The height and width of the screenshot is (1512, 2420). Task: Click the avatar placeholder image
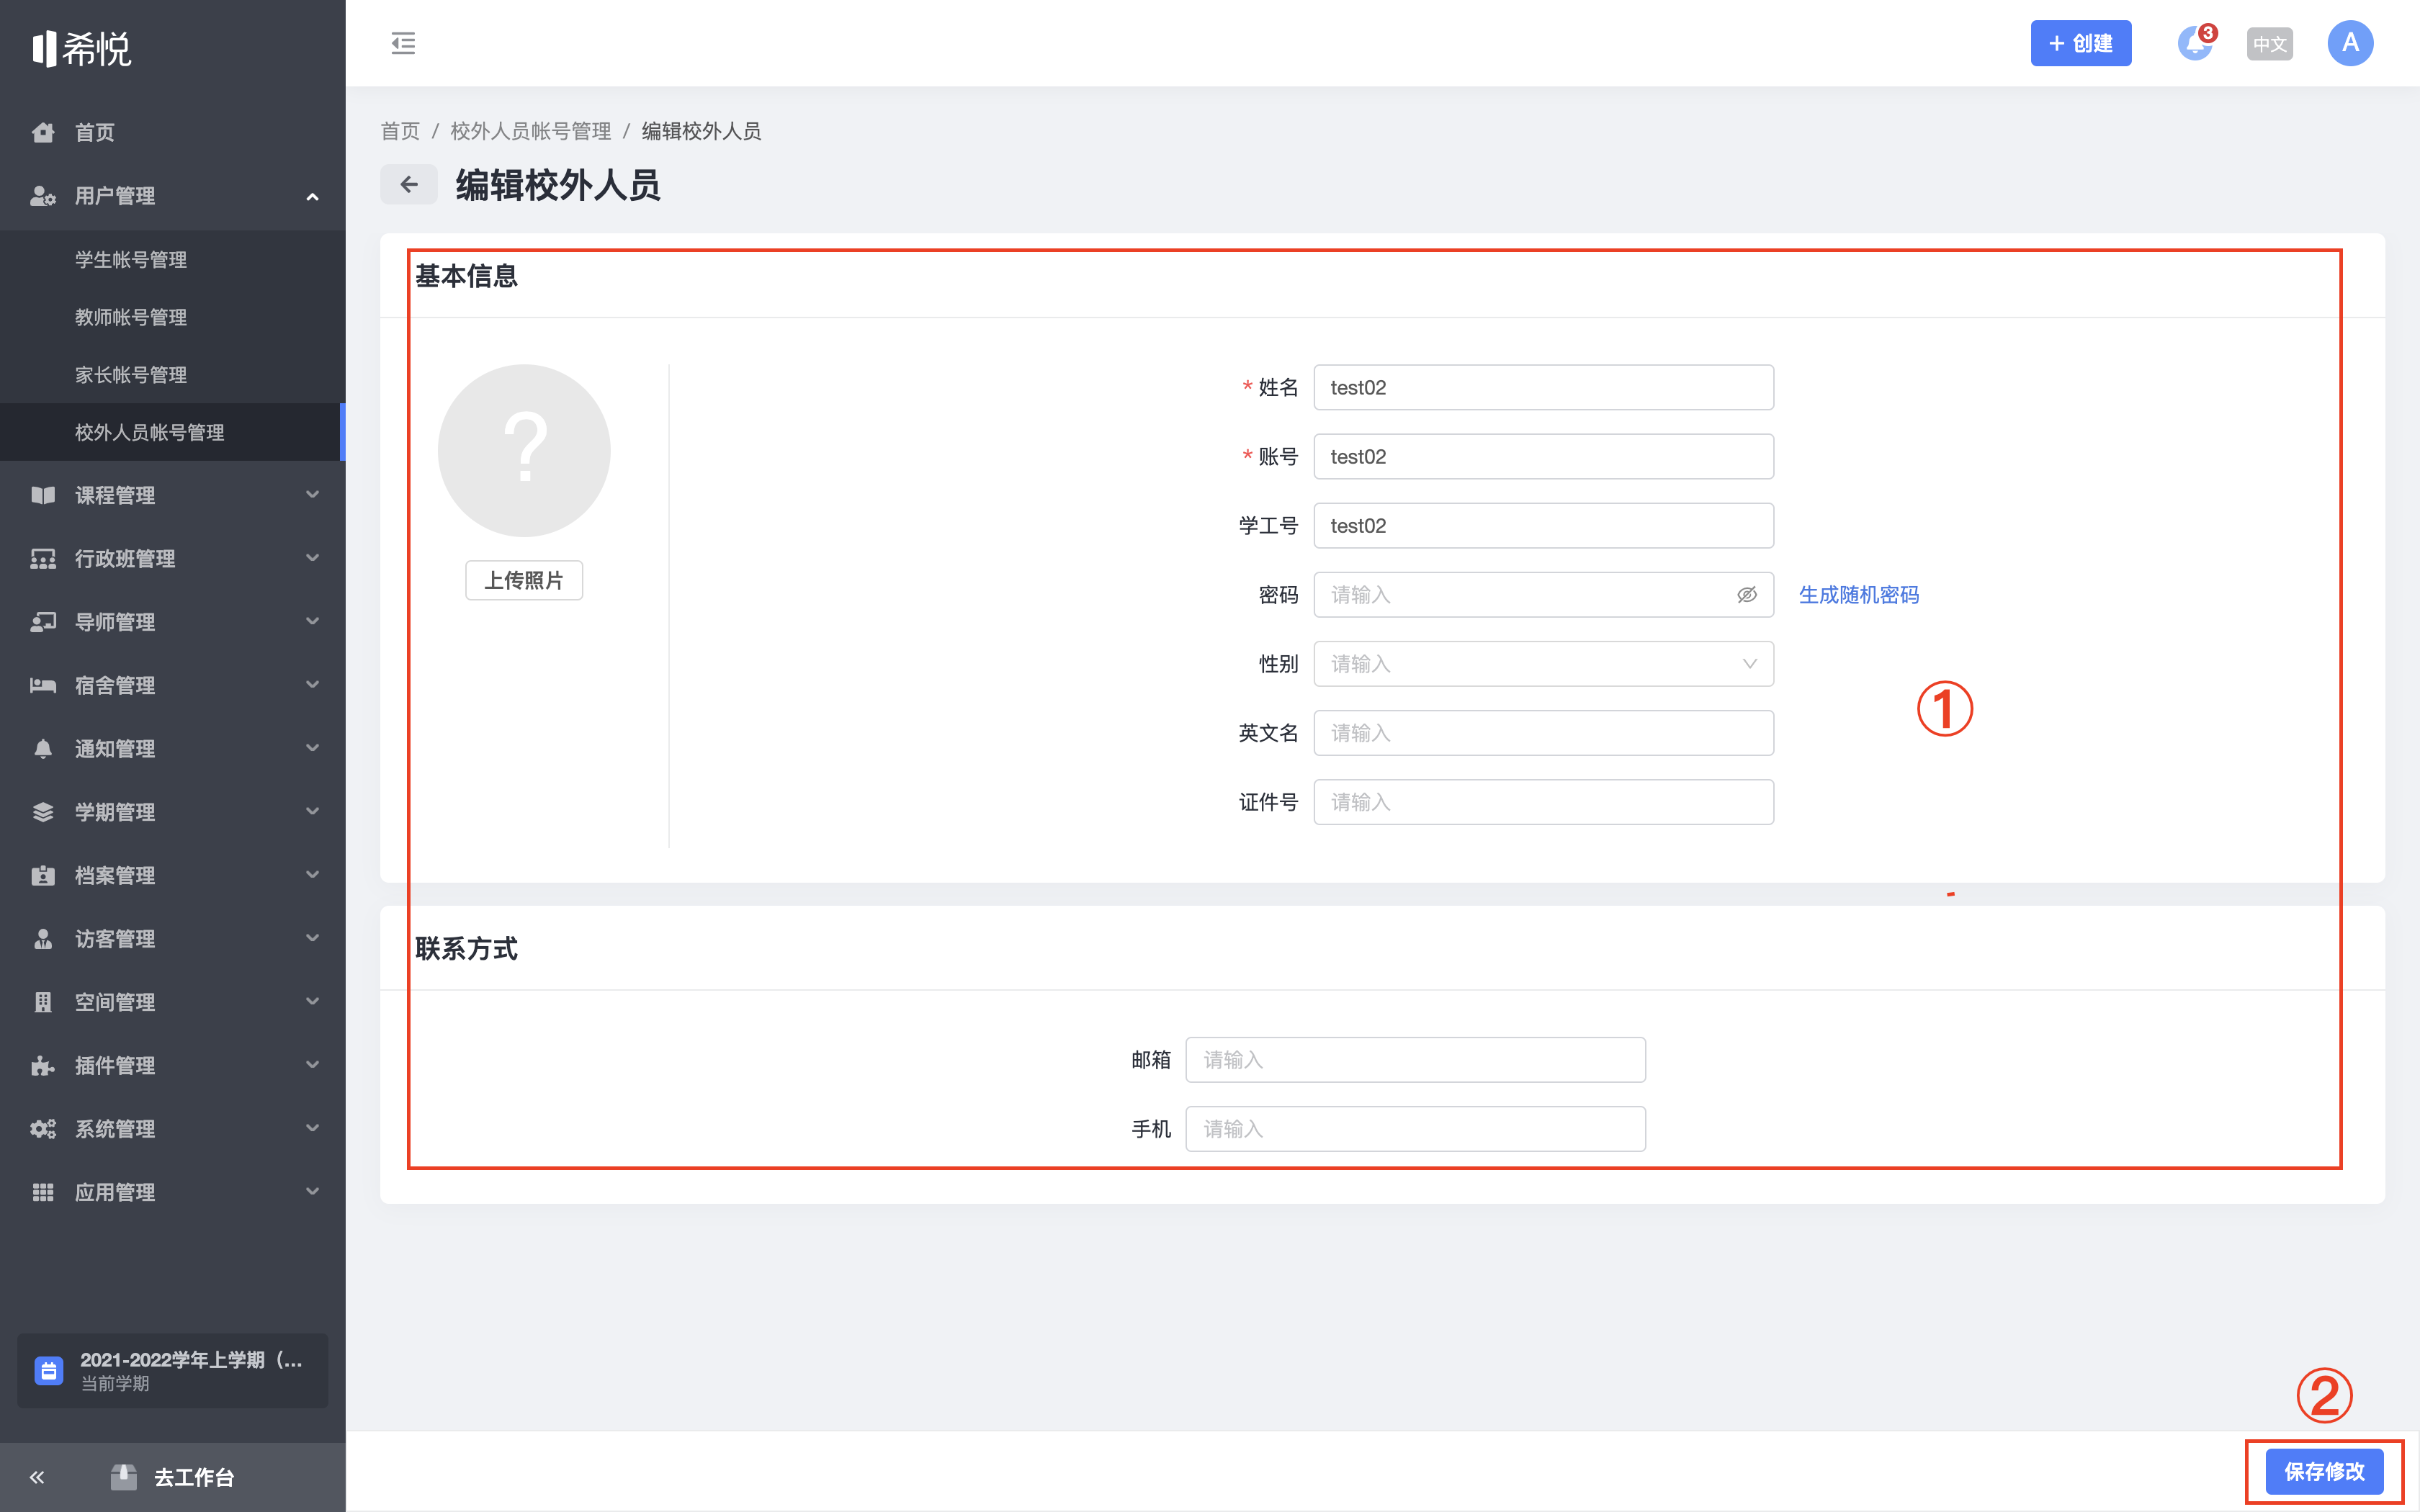point(524,450)
